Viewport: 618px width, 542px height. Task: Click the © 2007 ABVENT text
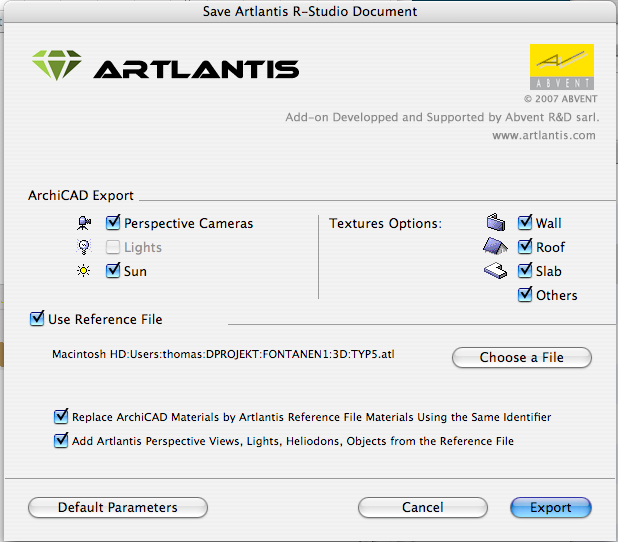click(x=560, y=99)
